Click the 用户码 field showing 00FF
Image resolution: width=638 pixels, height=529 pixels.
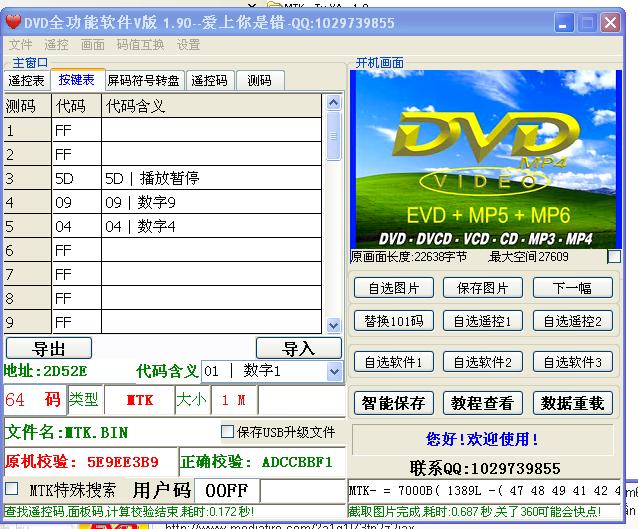click(227, 490)
